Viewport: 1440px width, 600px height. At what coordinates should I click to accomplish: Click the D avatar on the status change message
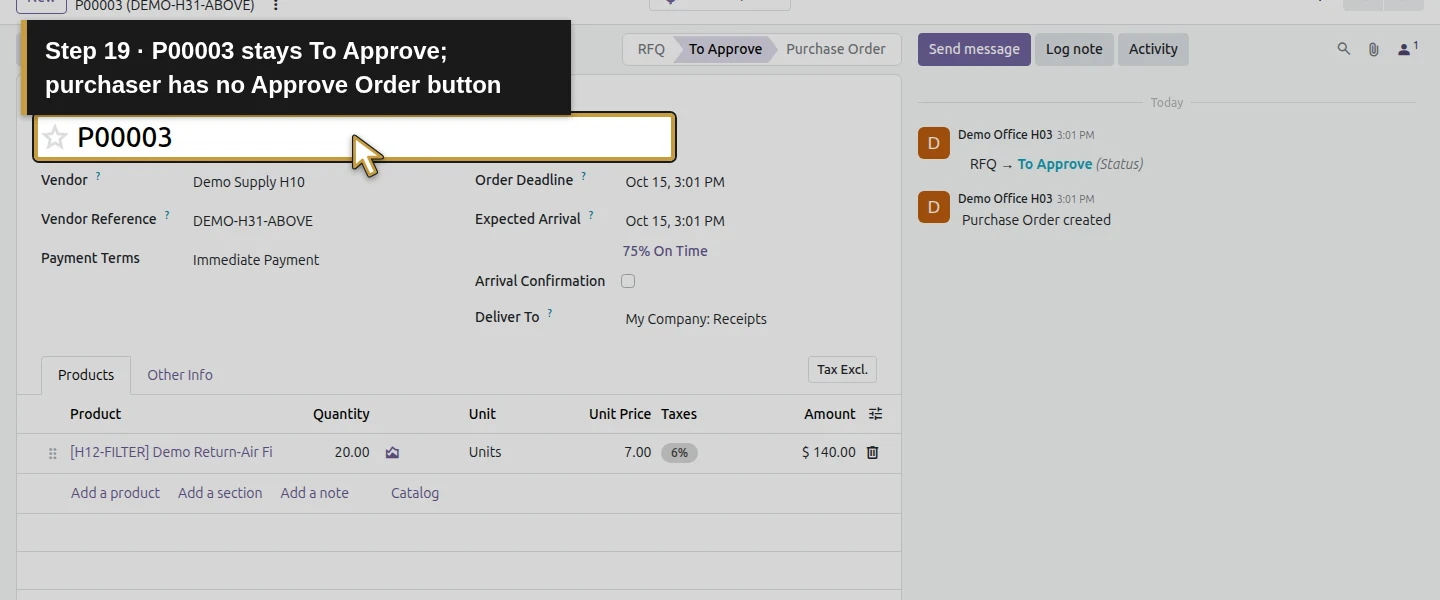(x=934, y=143)
